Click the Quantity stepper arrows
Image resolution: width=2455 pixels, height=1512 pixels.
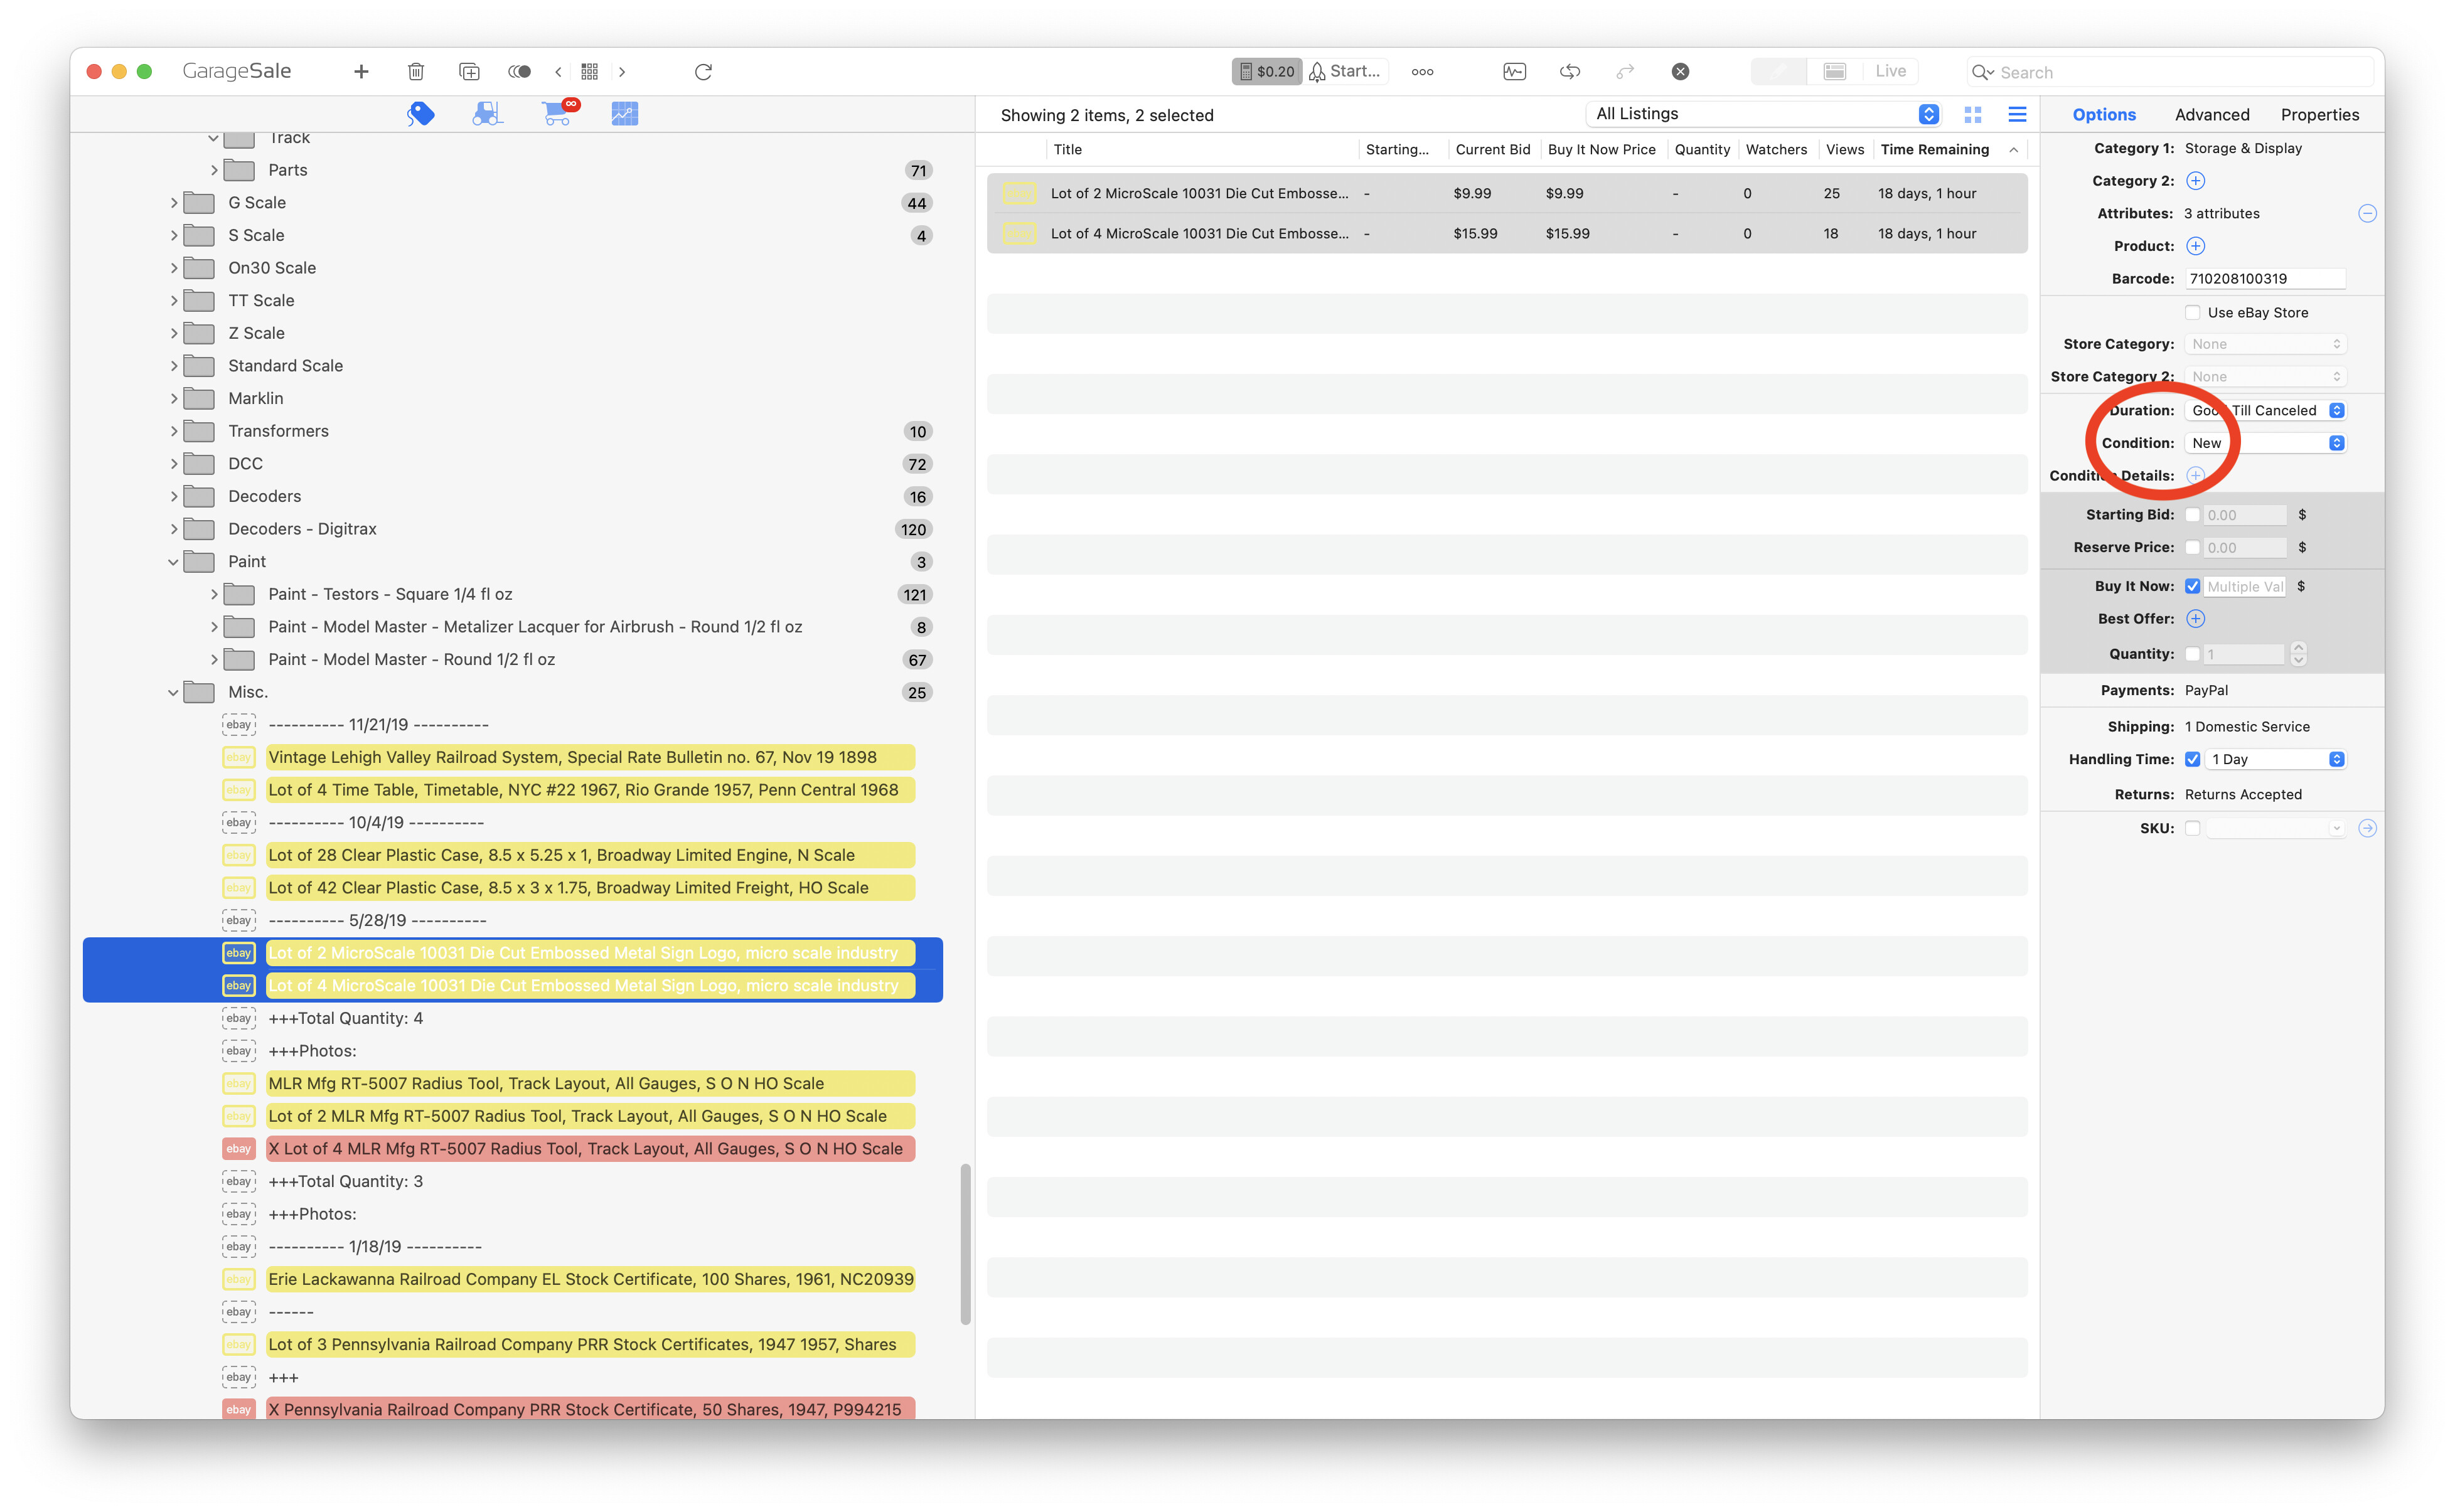tap(2298, 654)
